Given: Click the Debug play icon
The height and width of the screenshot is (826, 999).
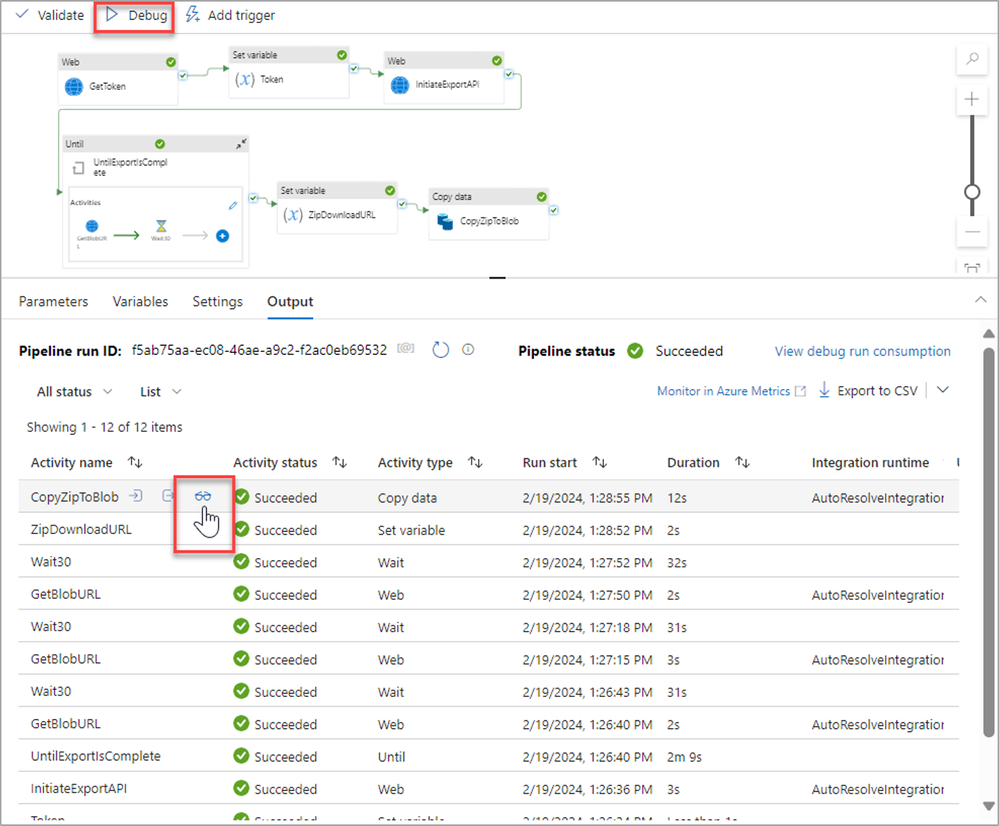Looking at the screenshot, I should 111,15.
